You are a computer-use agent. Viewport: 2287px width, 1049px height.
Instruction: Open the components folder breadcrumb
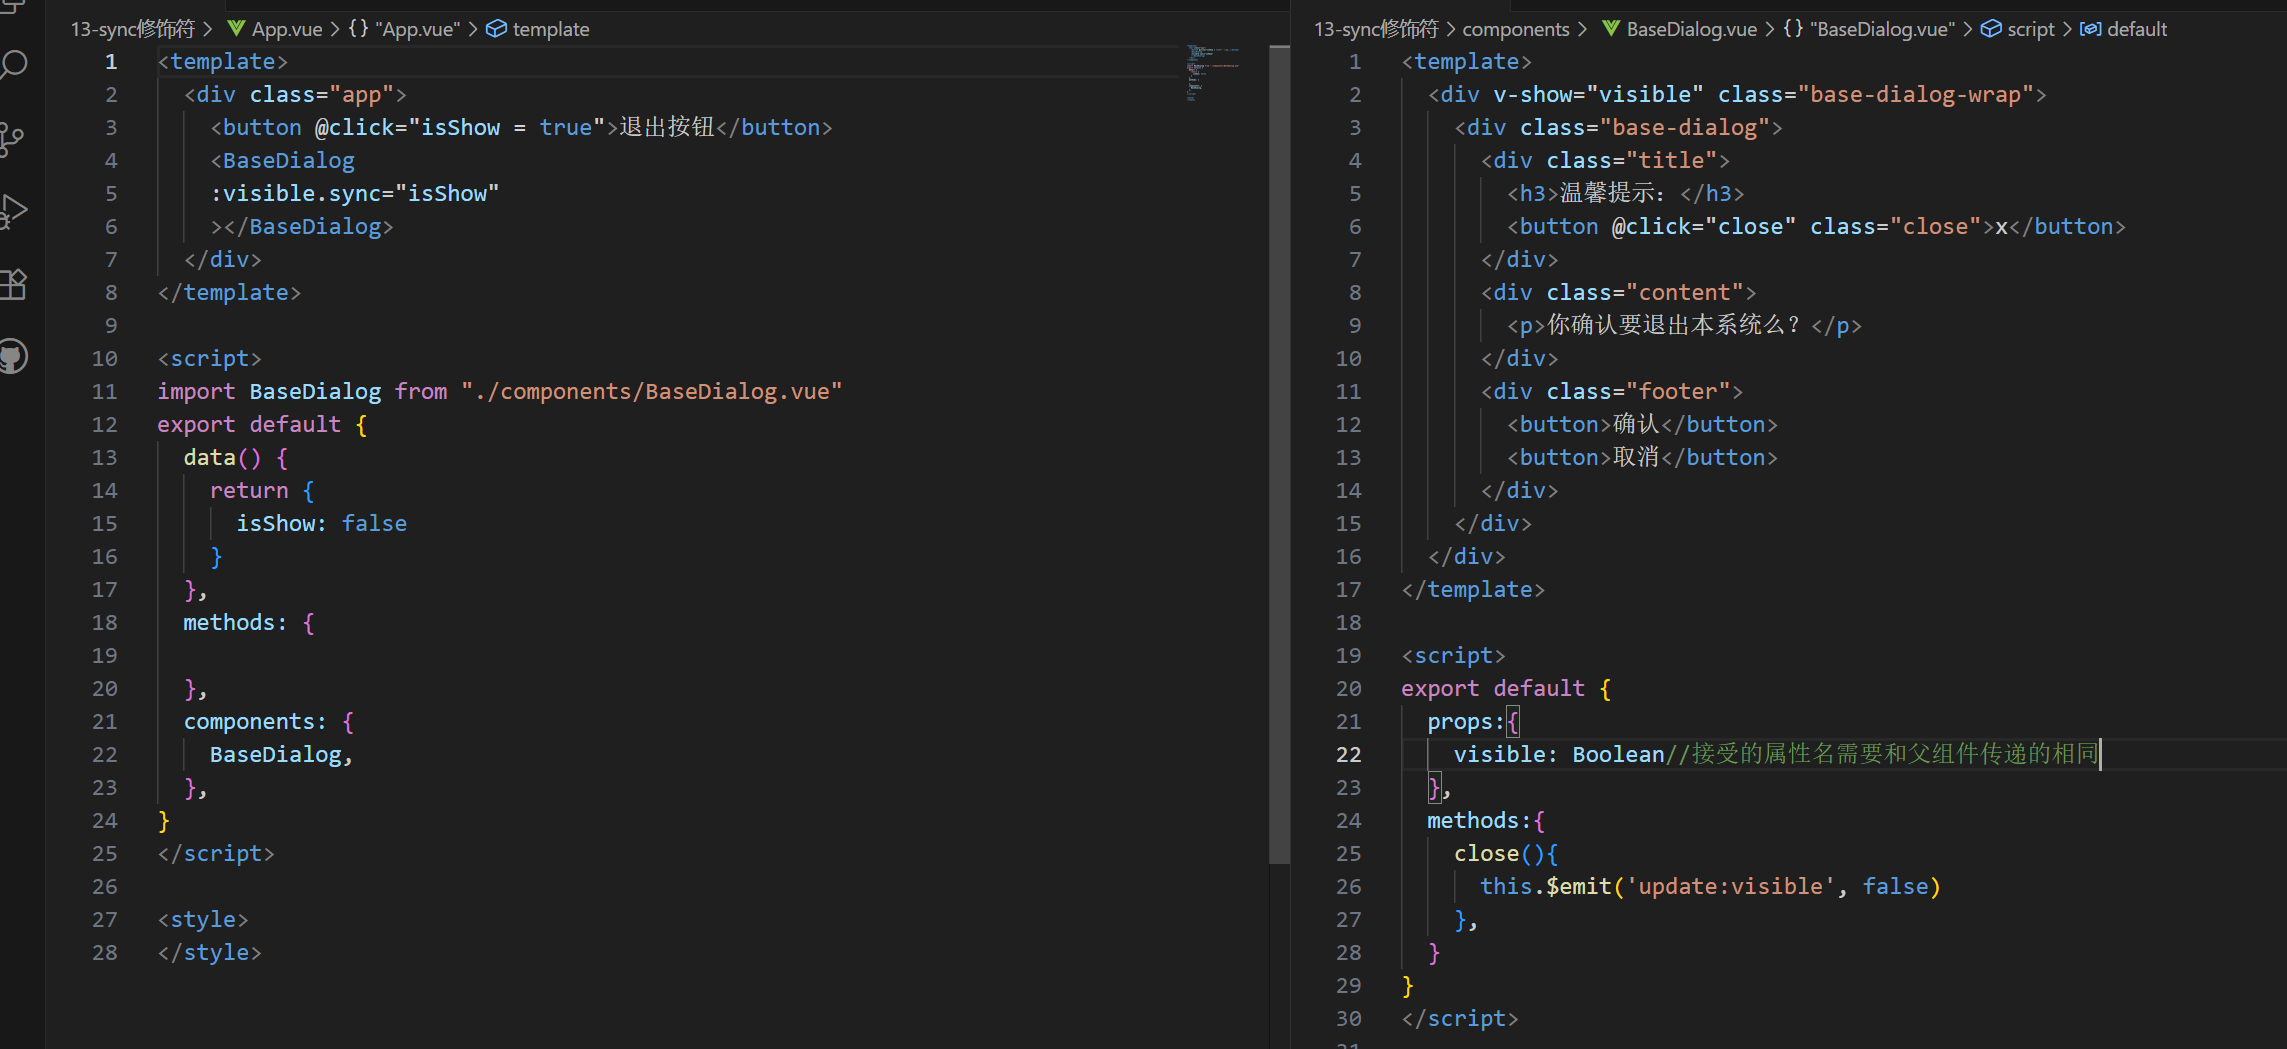1516,29
